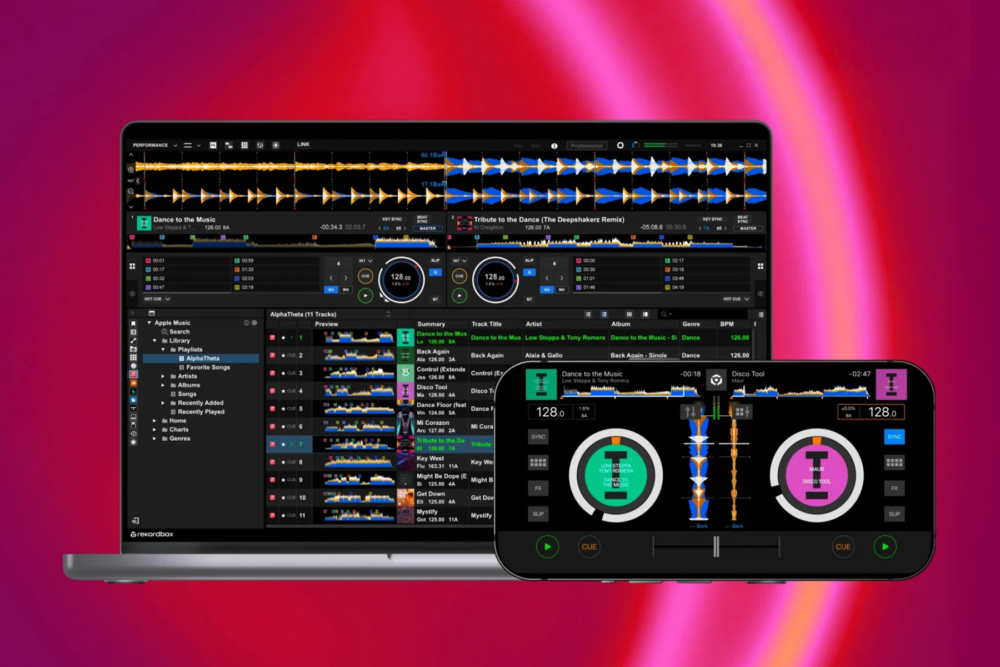Click the window layout icon above the tree
Screen dimensions: 1000x667
[152, 313]
